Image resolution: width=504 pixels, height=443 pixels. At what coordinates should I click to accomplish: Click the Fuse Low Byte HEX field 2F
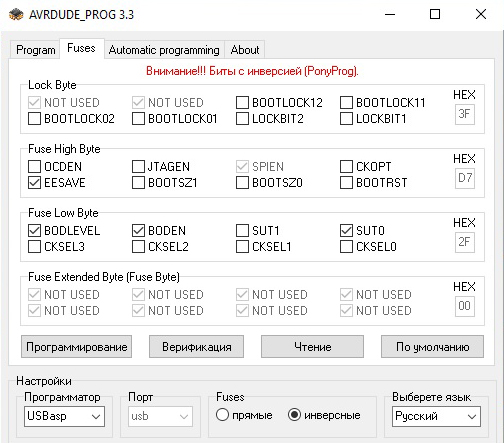[465, 242]
